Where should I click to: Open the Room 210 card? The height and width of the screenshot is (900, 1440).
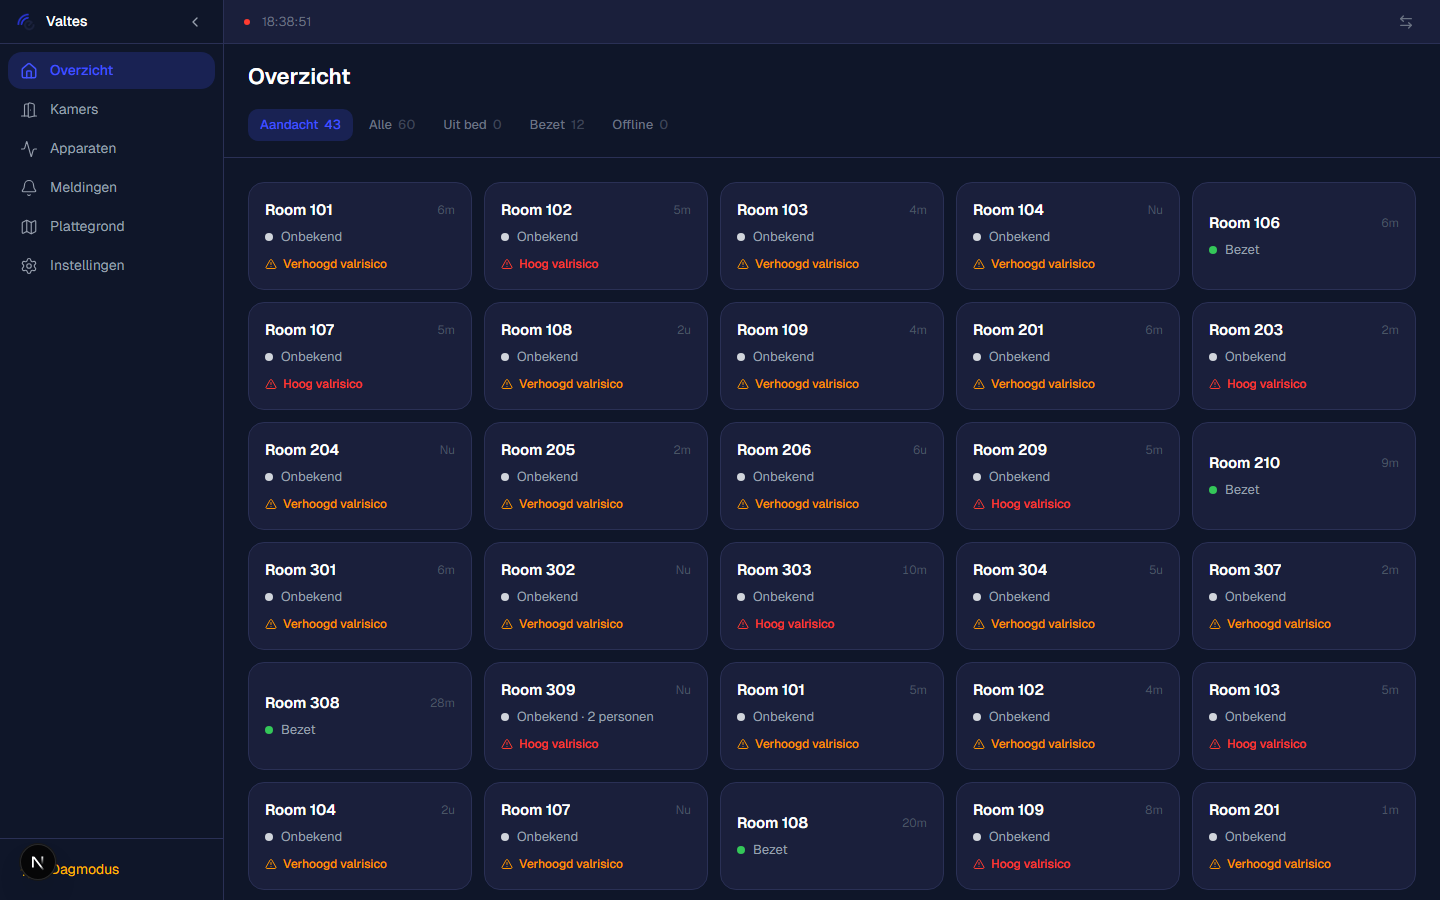click(1303, 476)
